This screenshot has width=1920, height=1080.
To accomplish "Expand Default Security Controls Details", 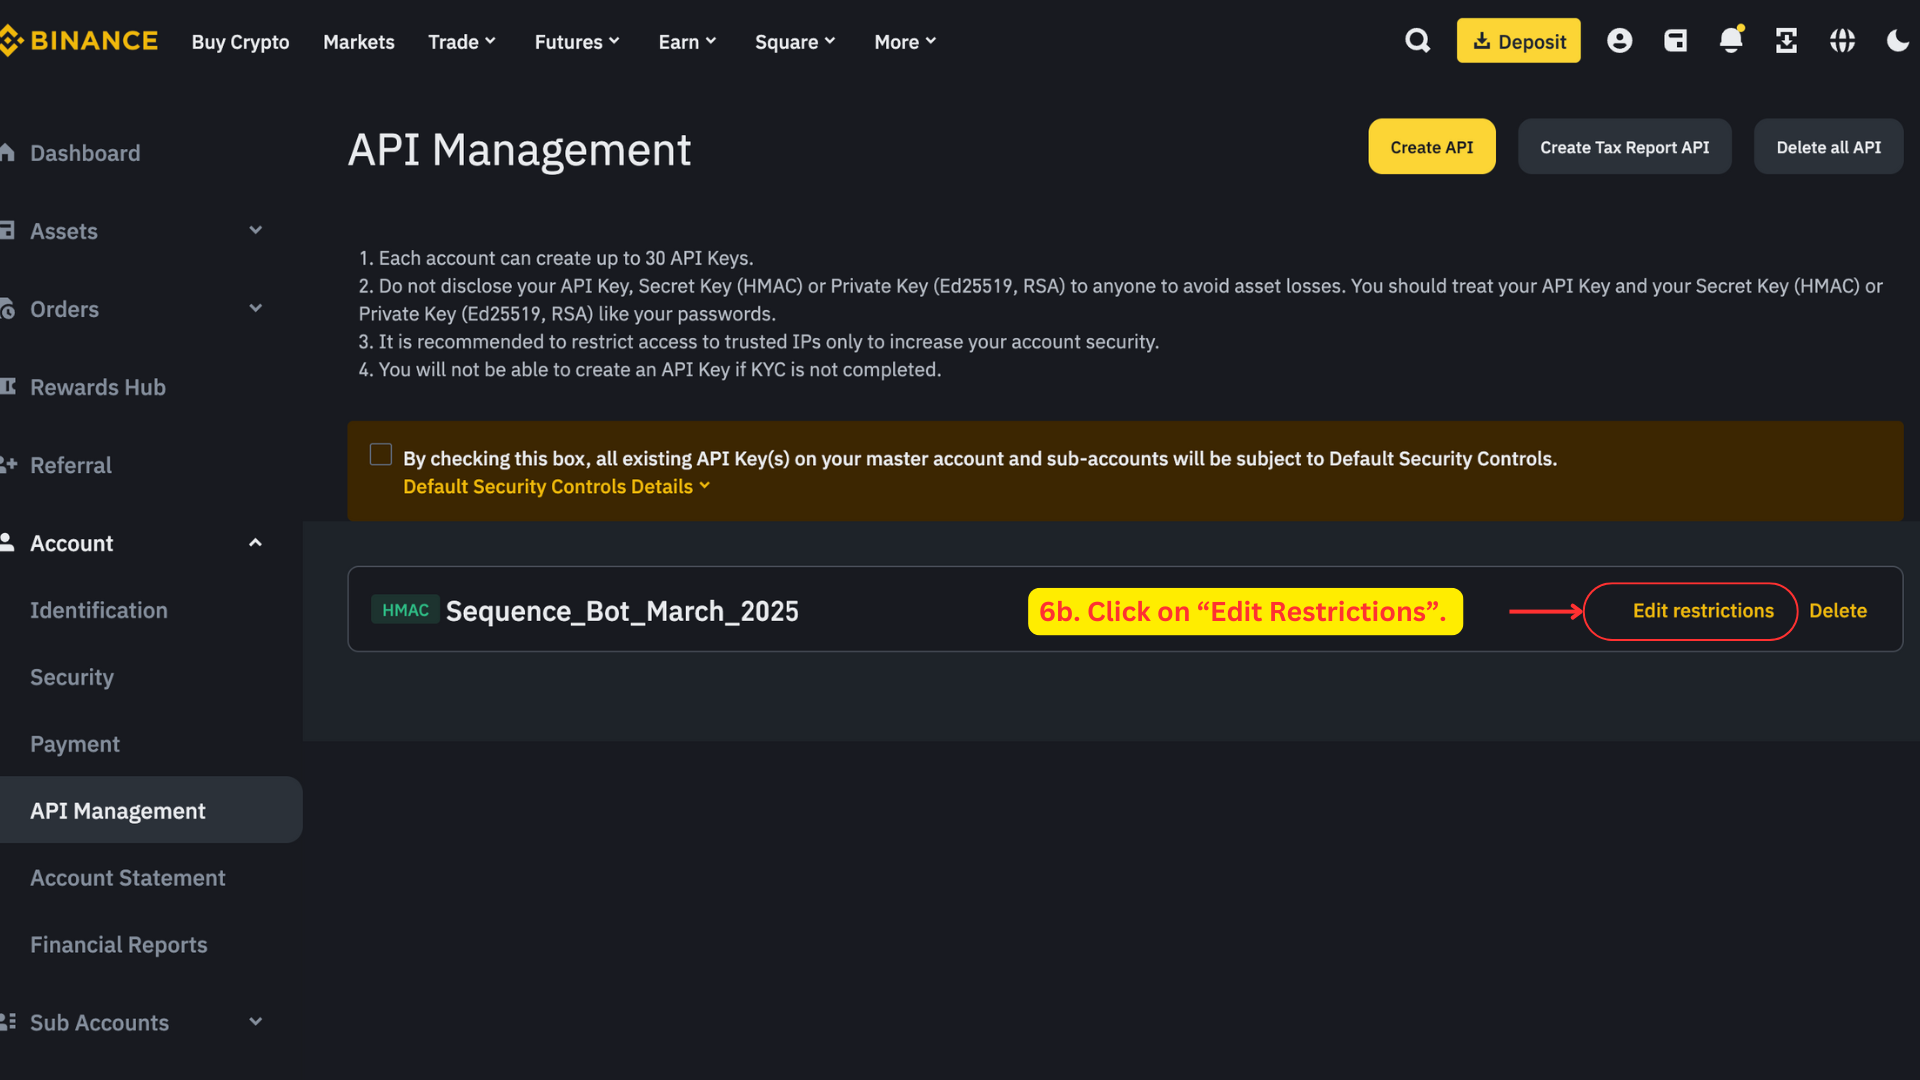I will (x=556, y=487).
